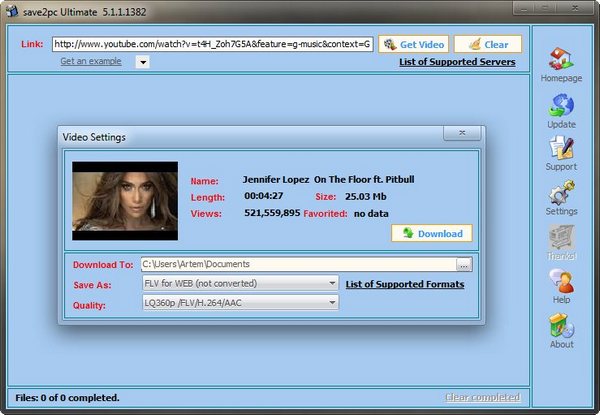Open the About icon in sidebar
600x415 pixels.
click(x=561, y=325)
